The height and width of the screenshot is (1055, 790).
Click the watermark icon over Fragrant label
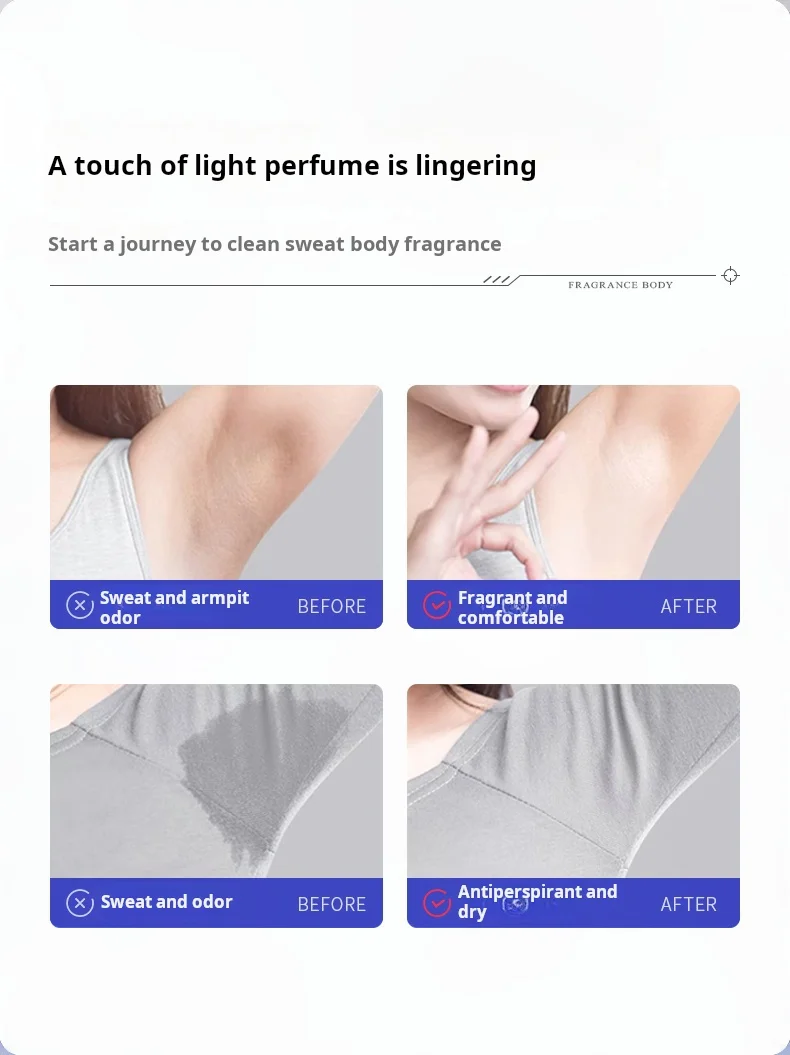[x=515, y=605]
